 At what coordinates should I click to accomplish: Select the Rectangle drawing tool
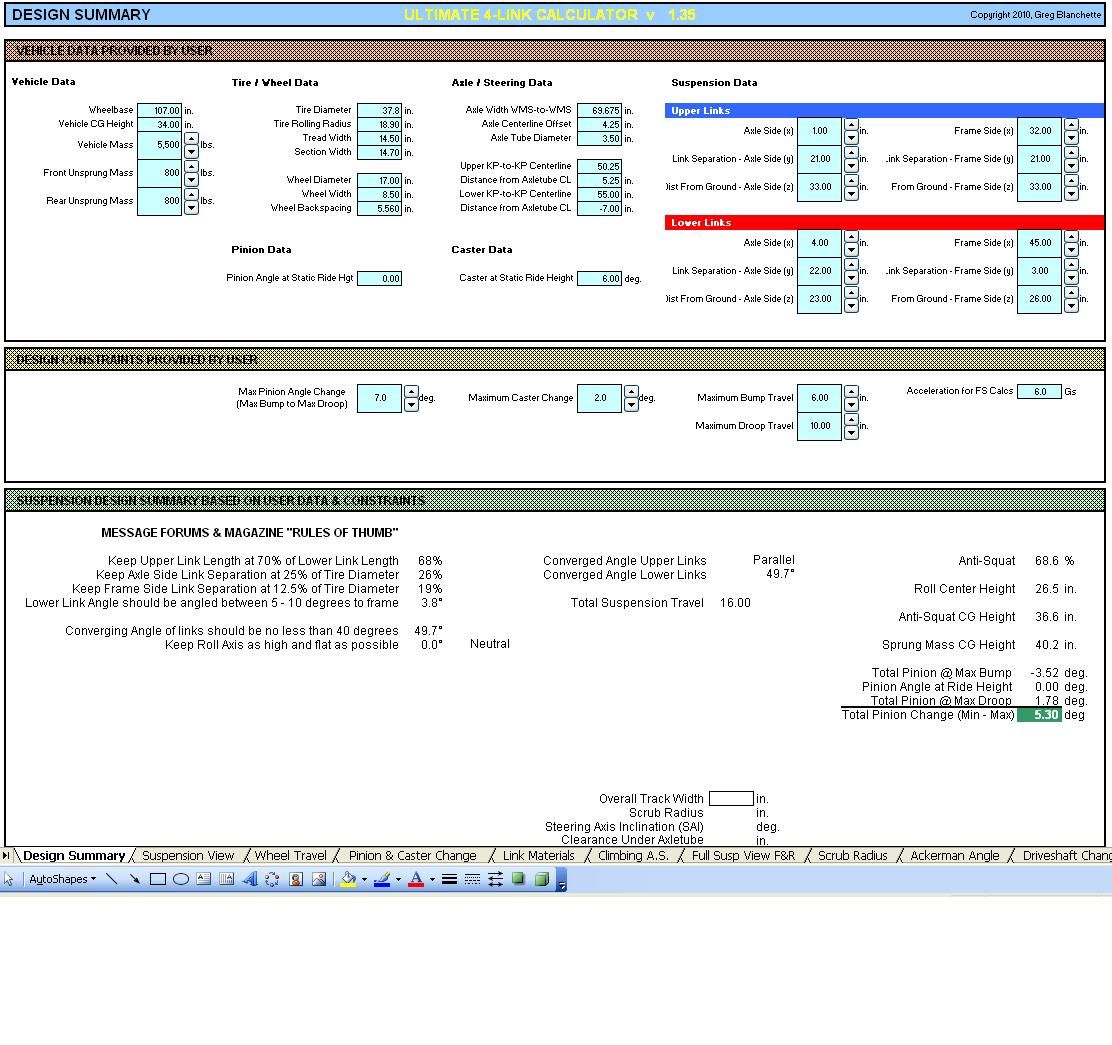(157, 879)
